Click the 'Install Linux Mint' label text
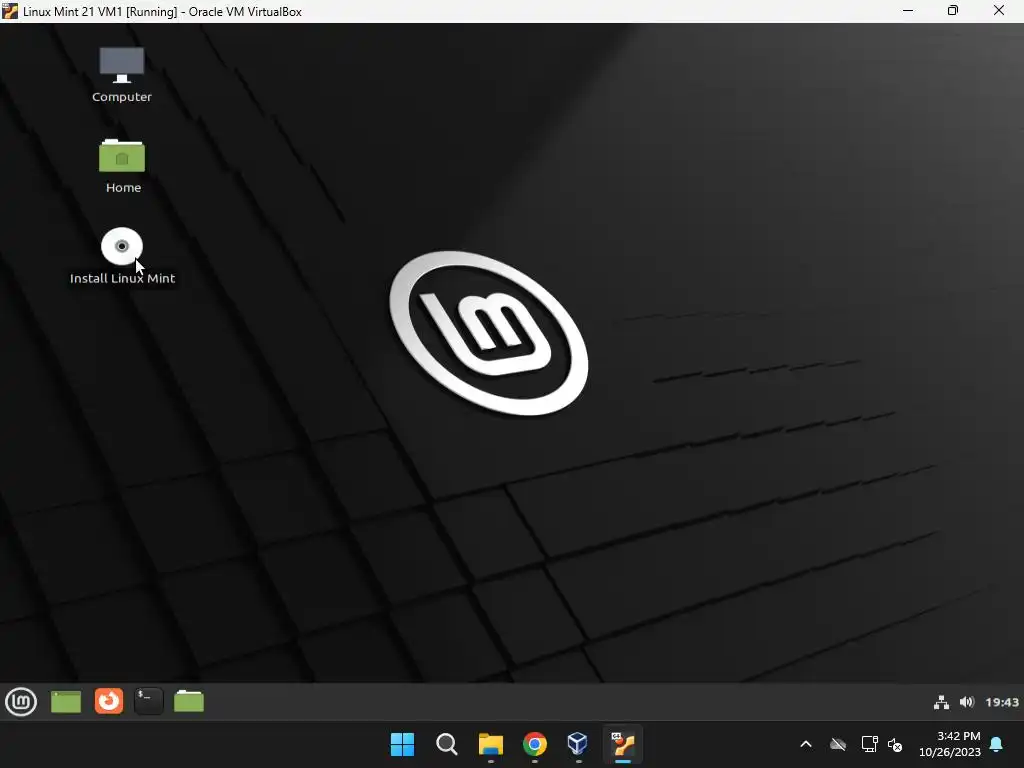The width and height of the screenshot is (1024, 768). point(122,278)
